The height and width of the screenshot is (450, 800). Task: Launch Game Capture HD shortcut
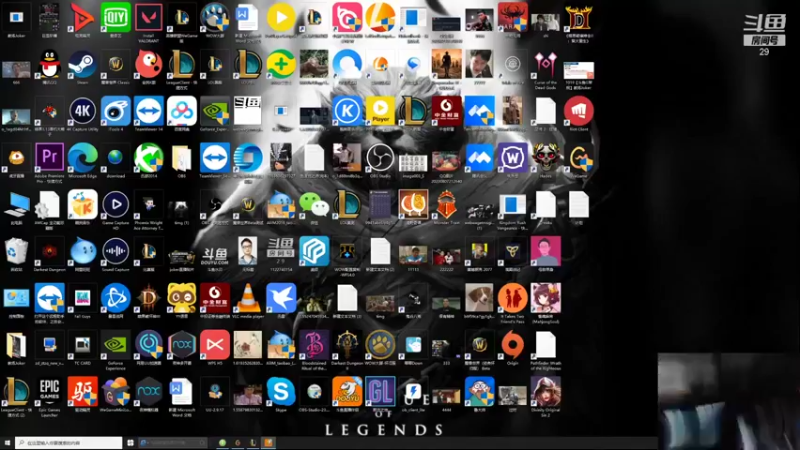(x=115, y=204)
